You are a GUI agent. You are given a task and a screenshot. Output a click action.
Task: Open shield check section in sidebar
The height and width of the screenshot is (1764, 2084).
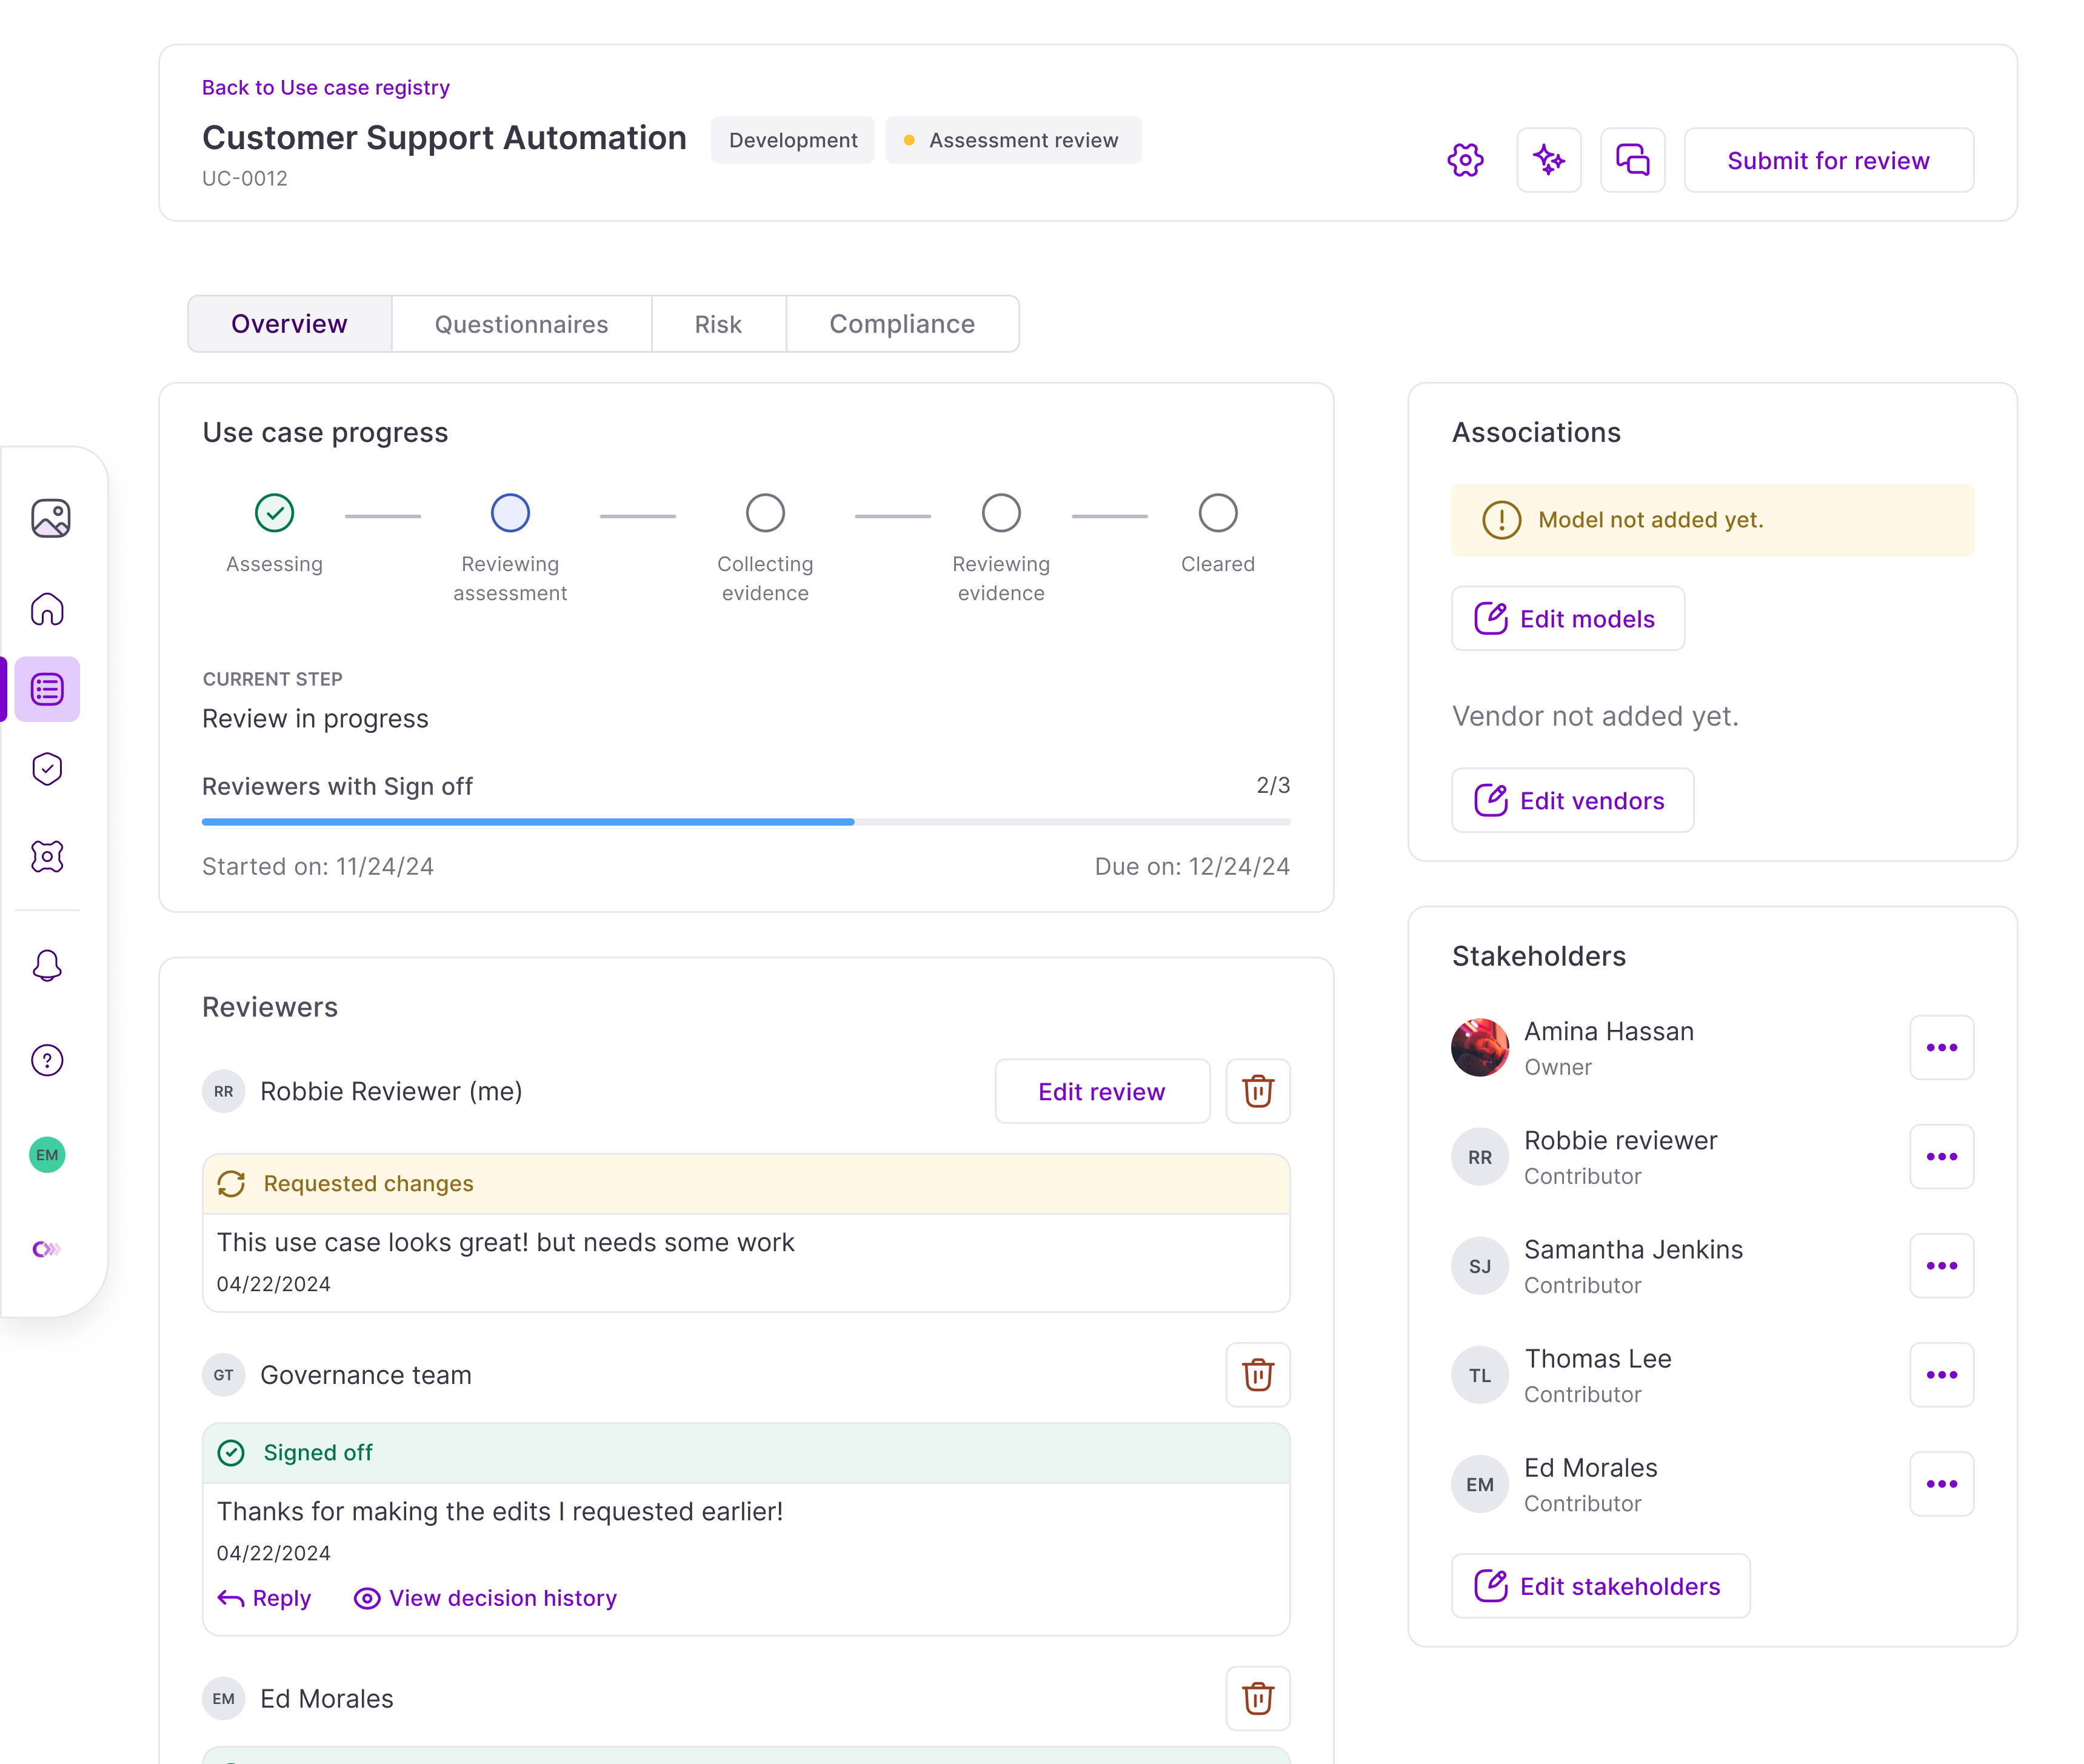(x=47, y=769)
